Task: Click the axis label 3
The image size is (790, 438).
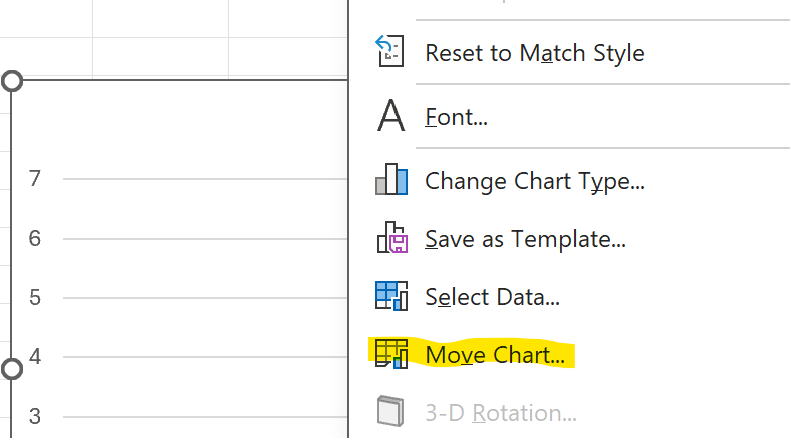Action: [x=35, y=415]
